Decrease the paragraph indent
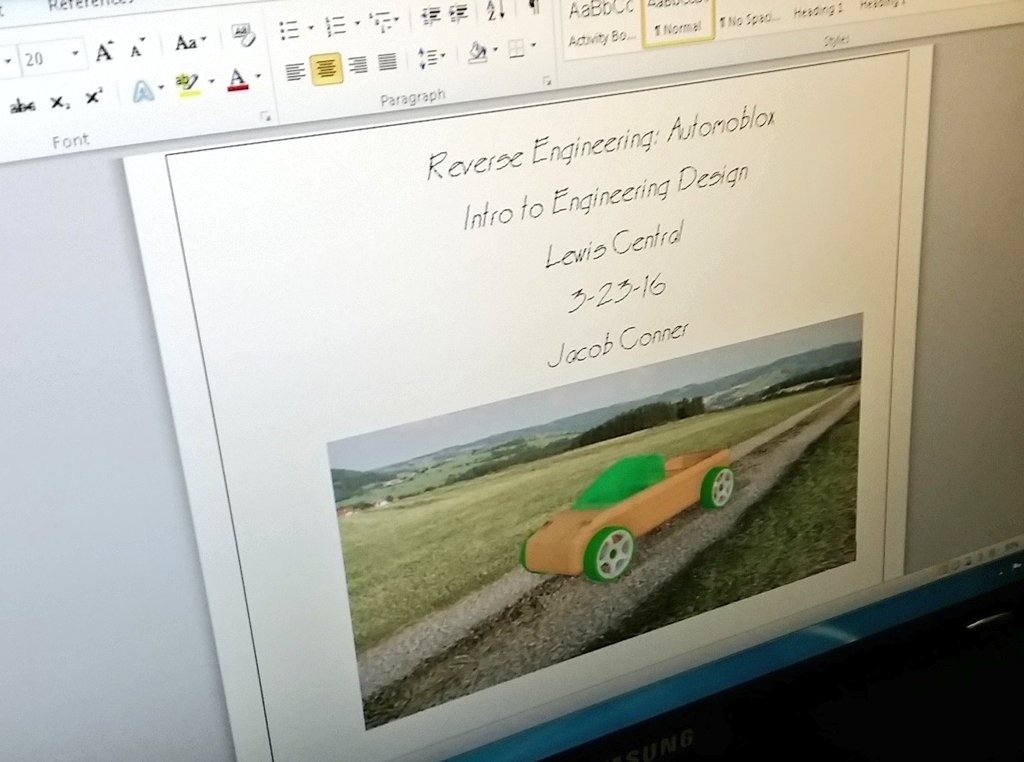The height and width of the screenshot is (762, 1024). (x=430, y=16)
